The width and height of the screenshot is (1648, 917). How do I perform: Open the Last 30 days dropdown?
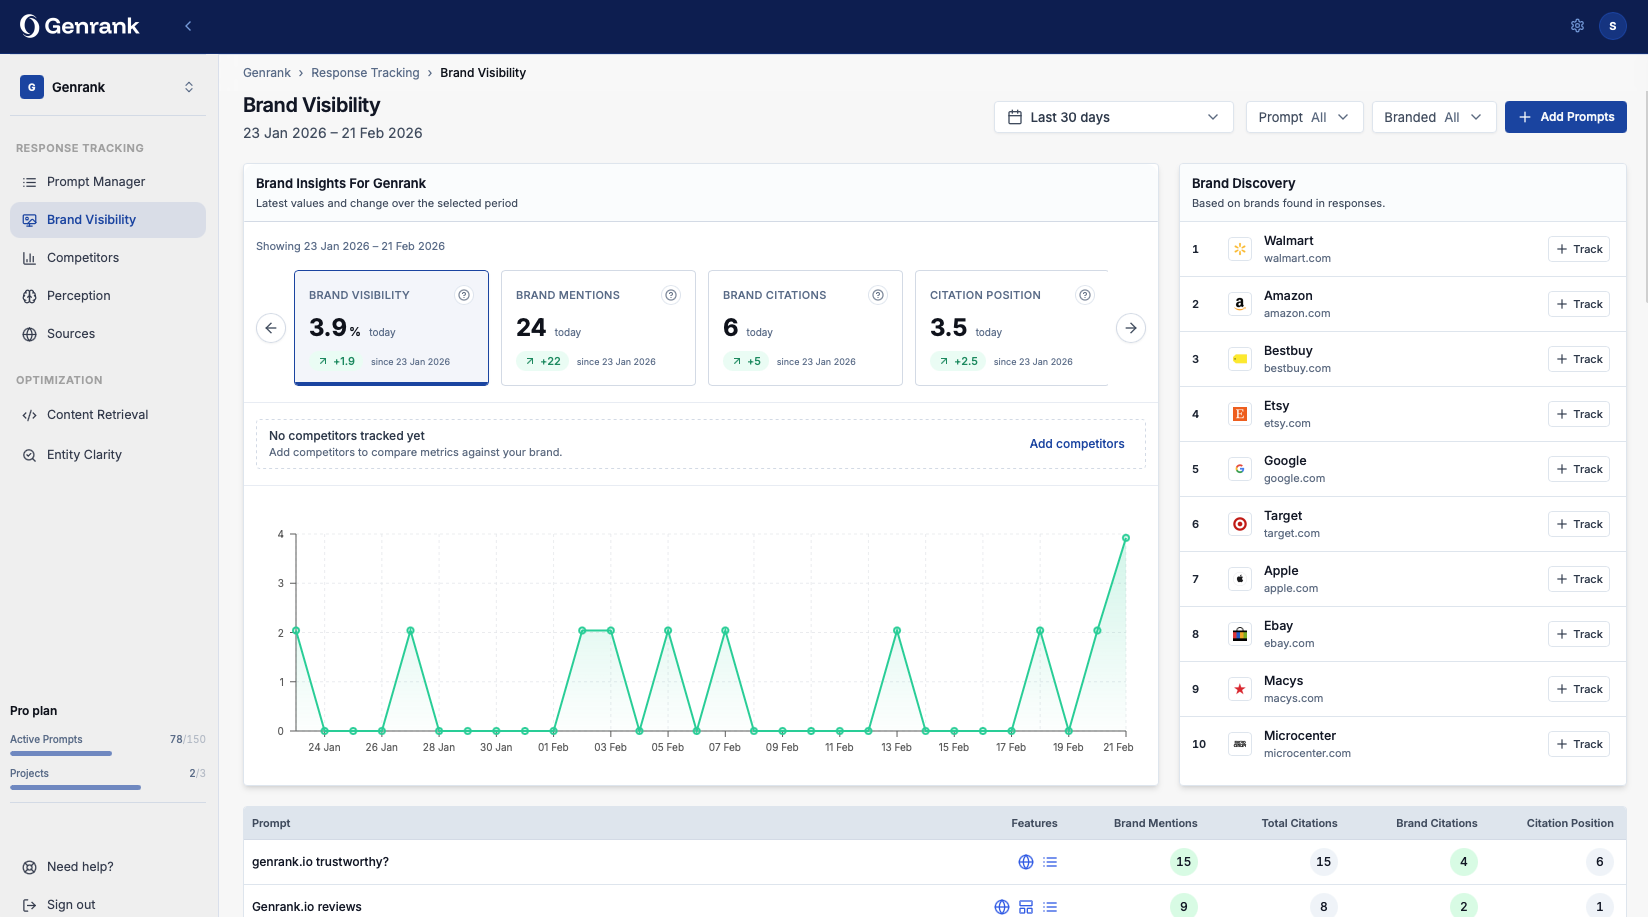(1113, 117)
